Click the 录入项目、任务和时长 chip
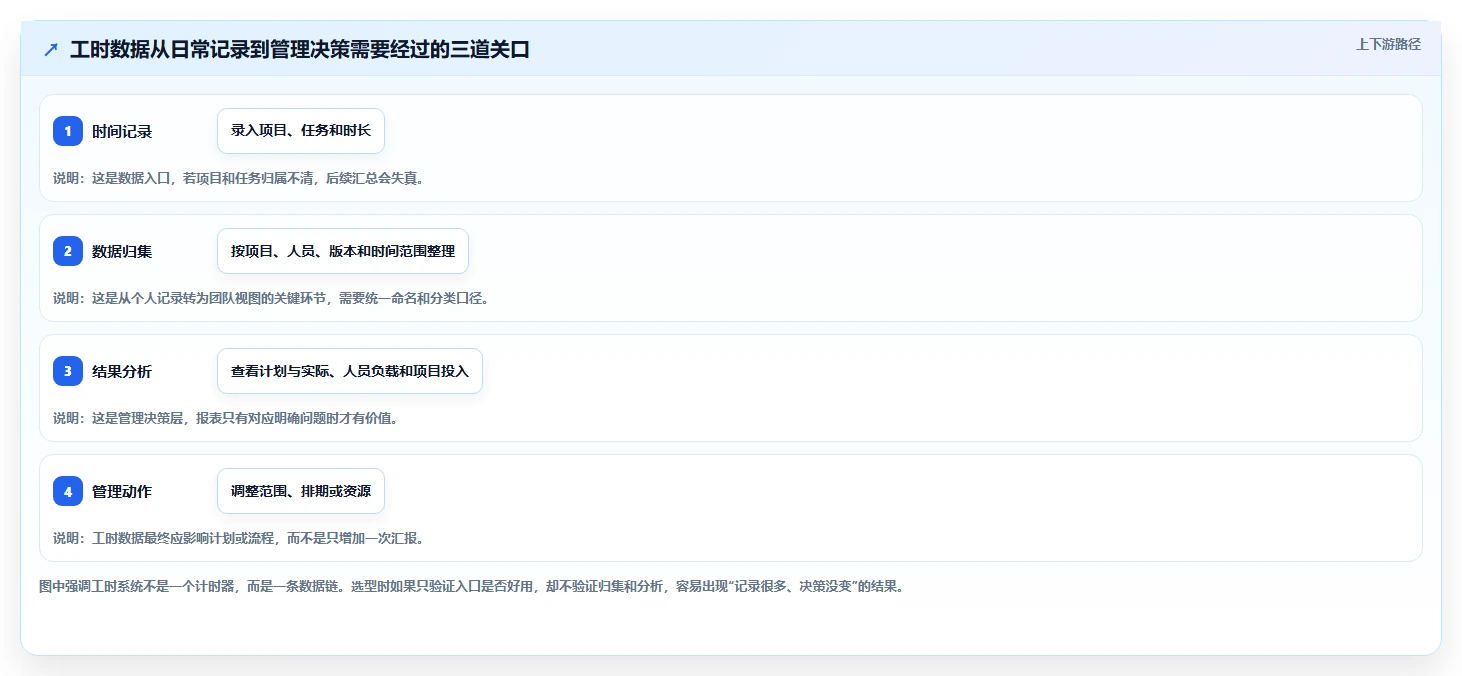The width and height of the screenshot is (1462, 676). click(x=301, y=131)
